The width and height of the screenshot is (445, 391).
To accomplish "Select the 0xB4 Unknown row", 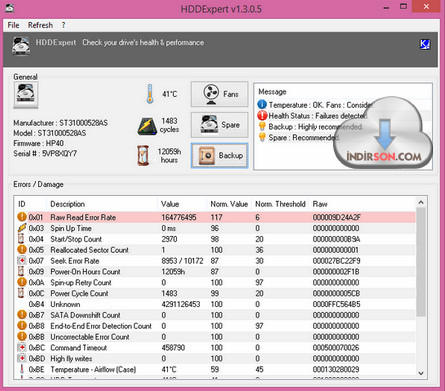I will point(215,304).
